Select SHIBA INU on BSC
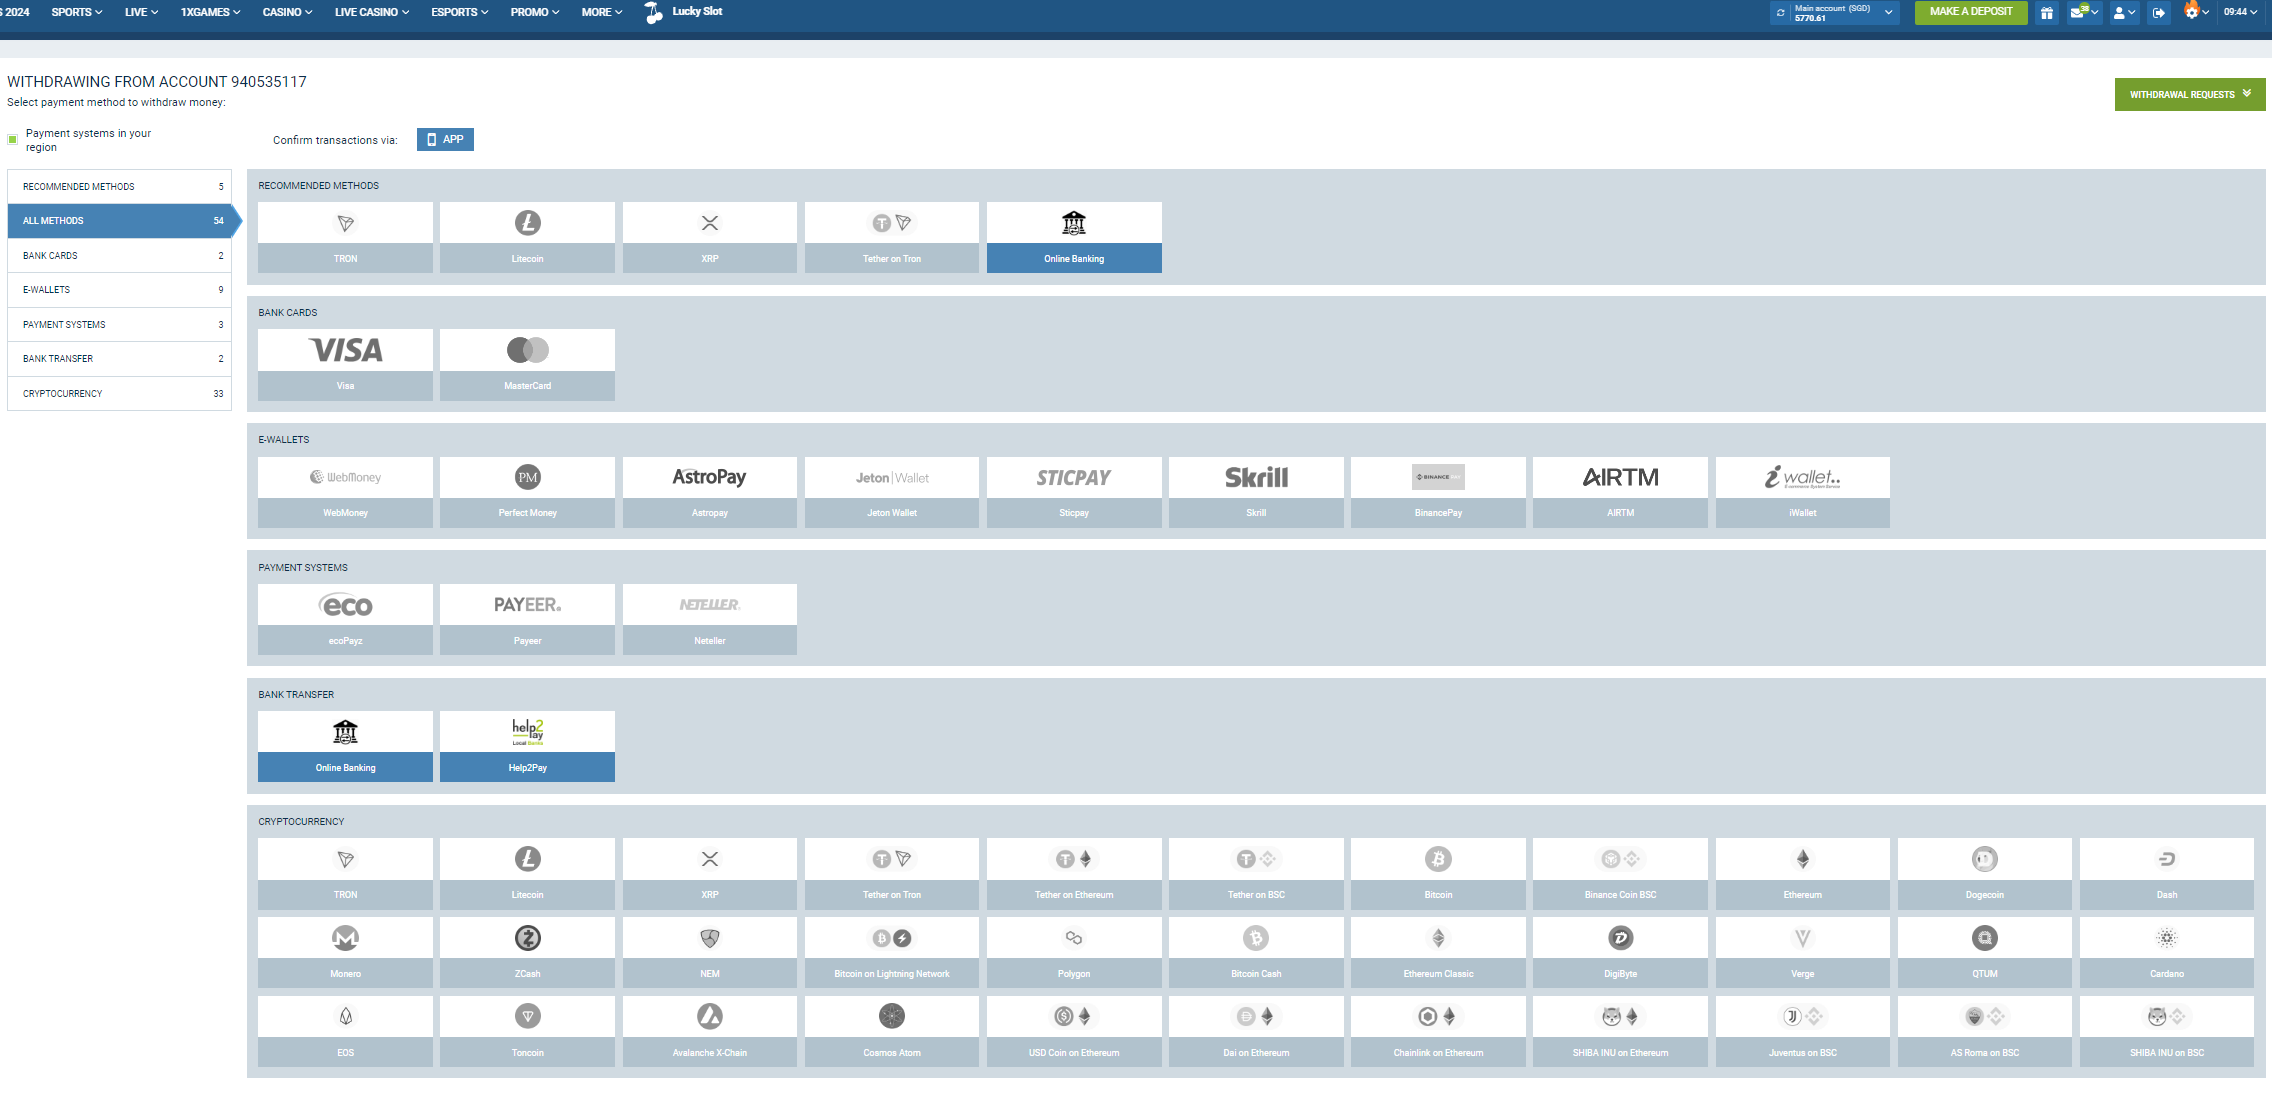2272x1102 pixels. pyautogui.click(x=2167, y=1032)
